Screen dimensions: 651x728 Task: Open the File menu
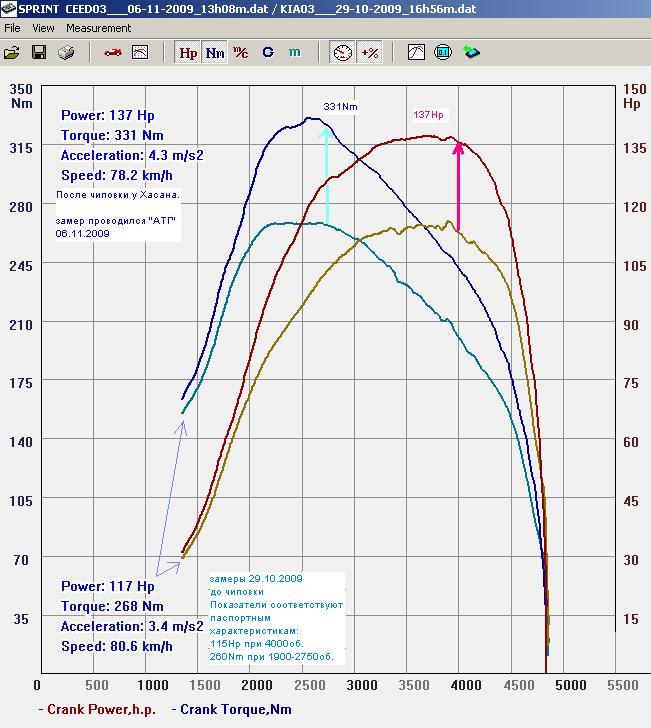coord(12,29)
